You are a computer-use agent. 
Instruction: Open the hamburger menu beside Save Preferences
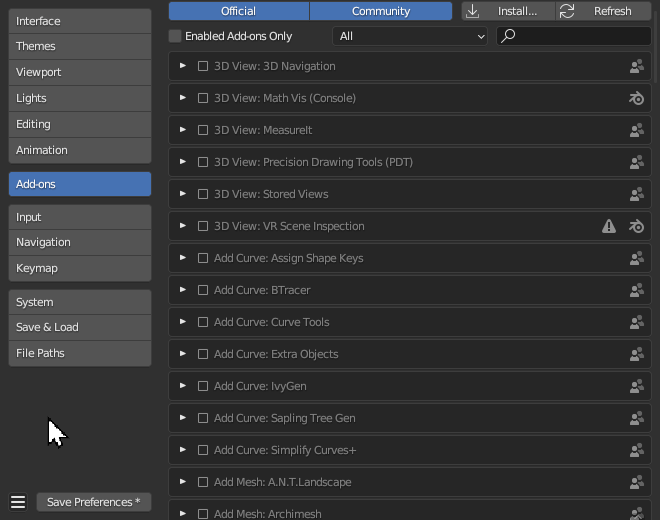(x=18, y=502)
